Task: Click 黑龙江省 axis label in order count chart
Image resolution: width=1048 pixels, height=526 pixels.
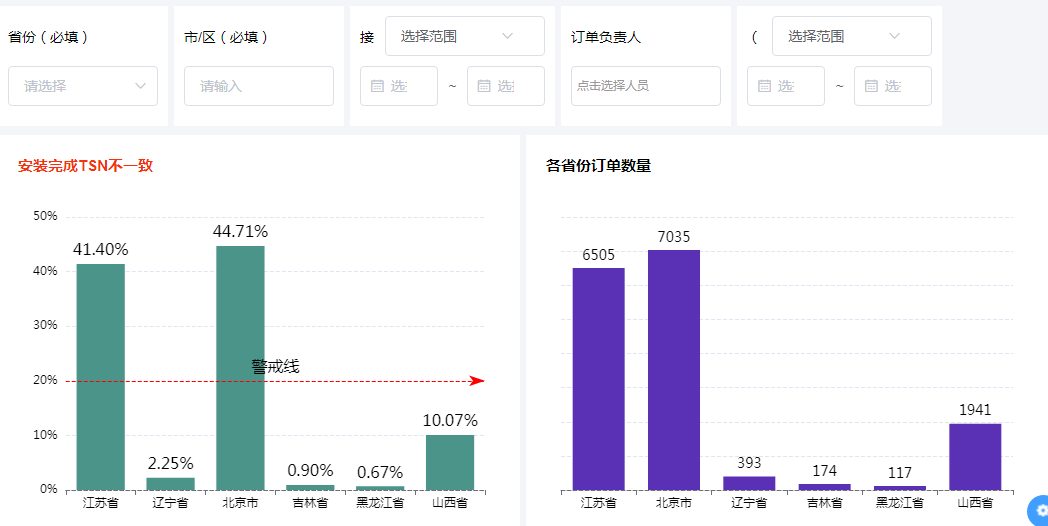Action: point(900,503)
